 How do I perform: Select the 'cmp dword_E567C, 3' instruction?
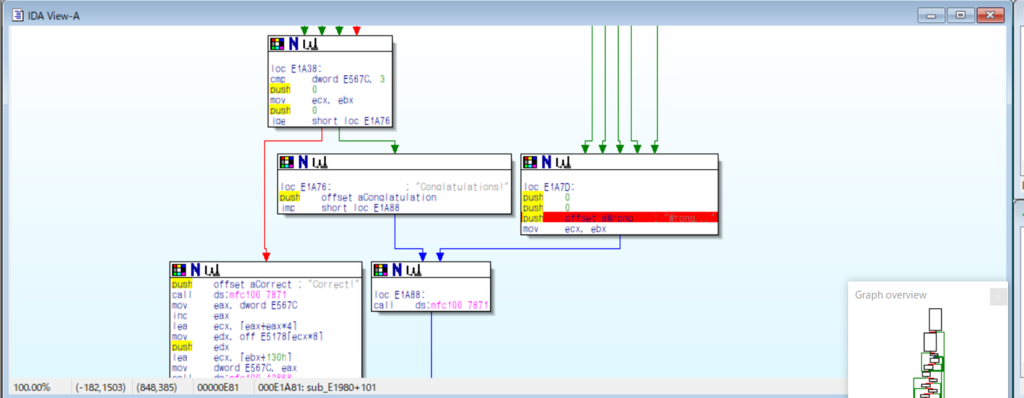[328, 78]
